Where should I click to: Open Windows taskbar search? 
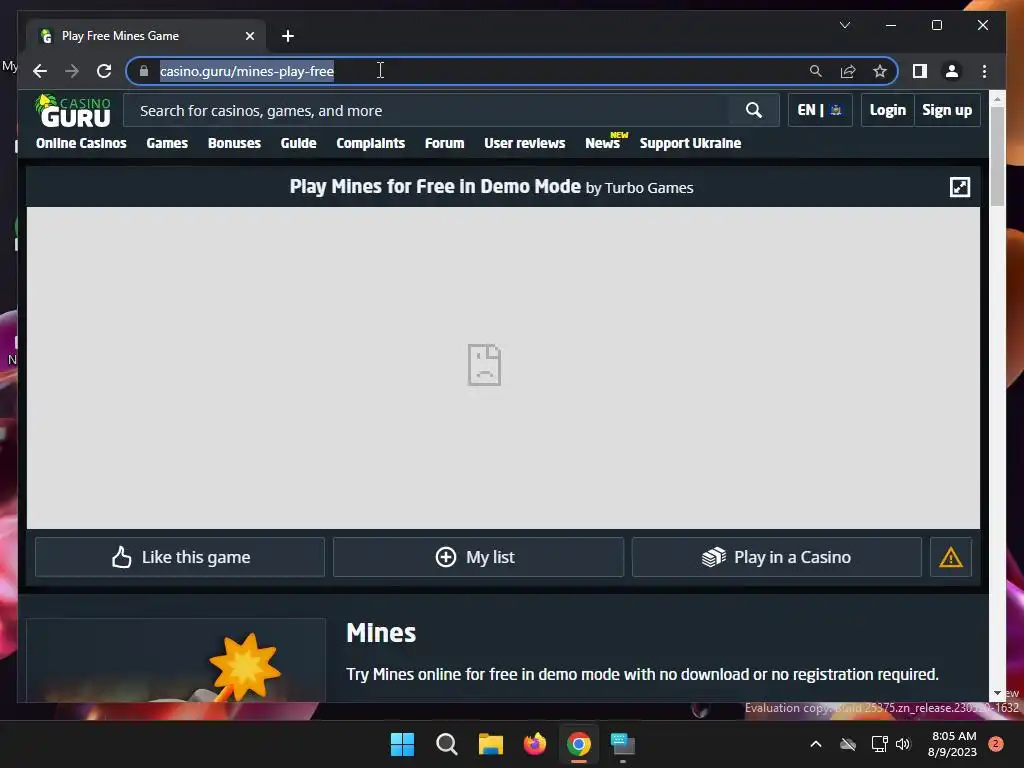point(447,744)
